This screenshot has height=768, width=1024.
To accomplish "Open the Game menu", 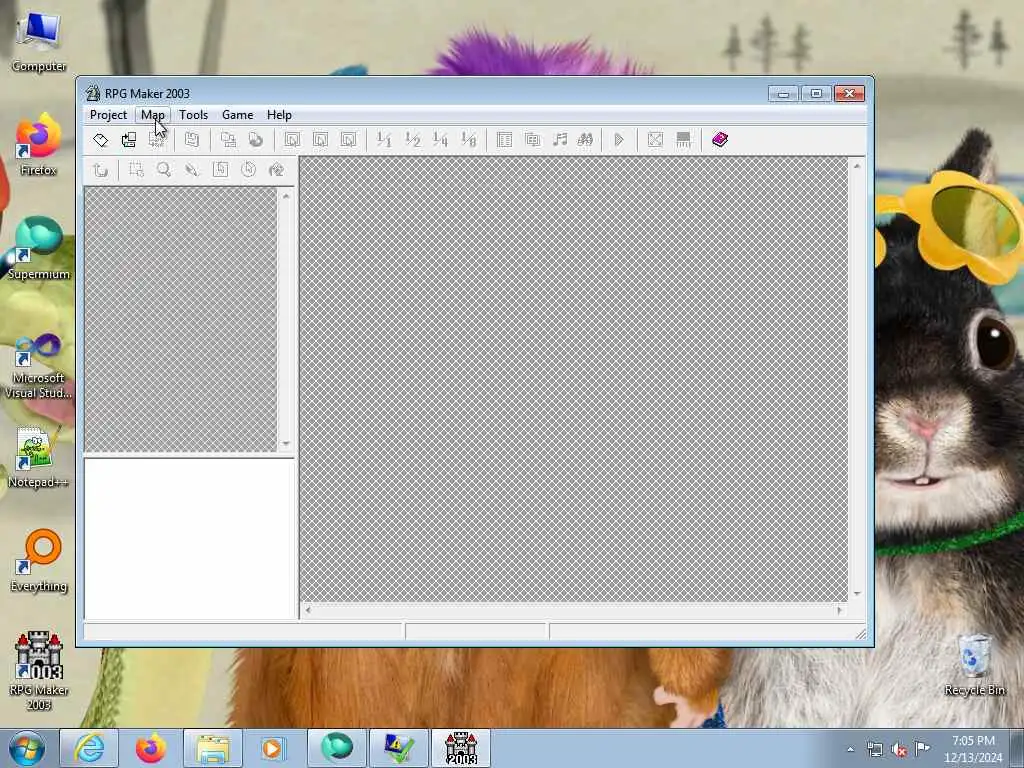I will [x=237, y=115].
